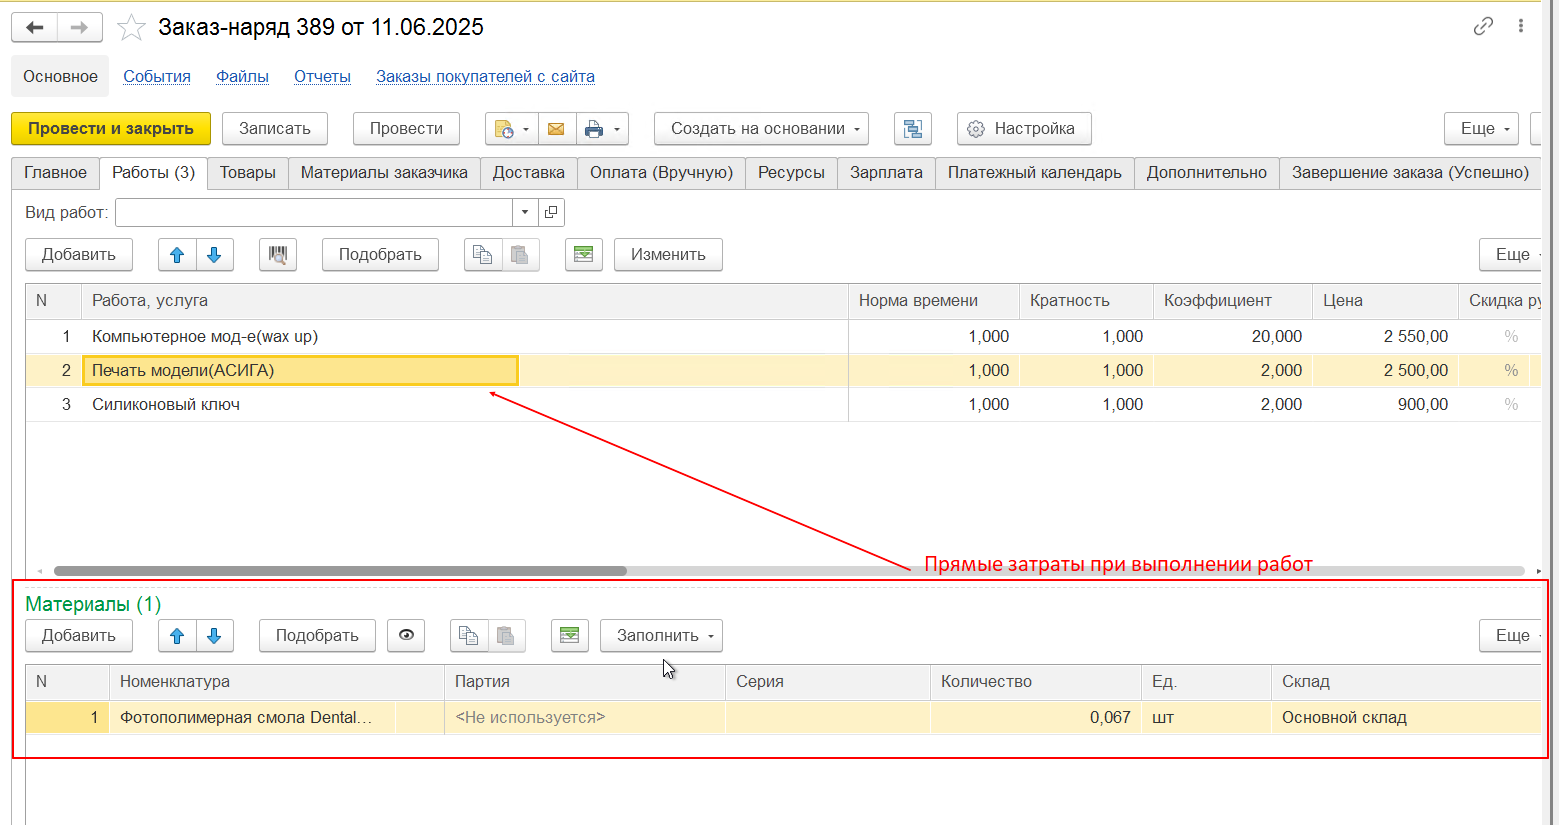Move work row down with blue arrow

[214, 255]
